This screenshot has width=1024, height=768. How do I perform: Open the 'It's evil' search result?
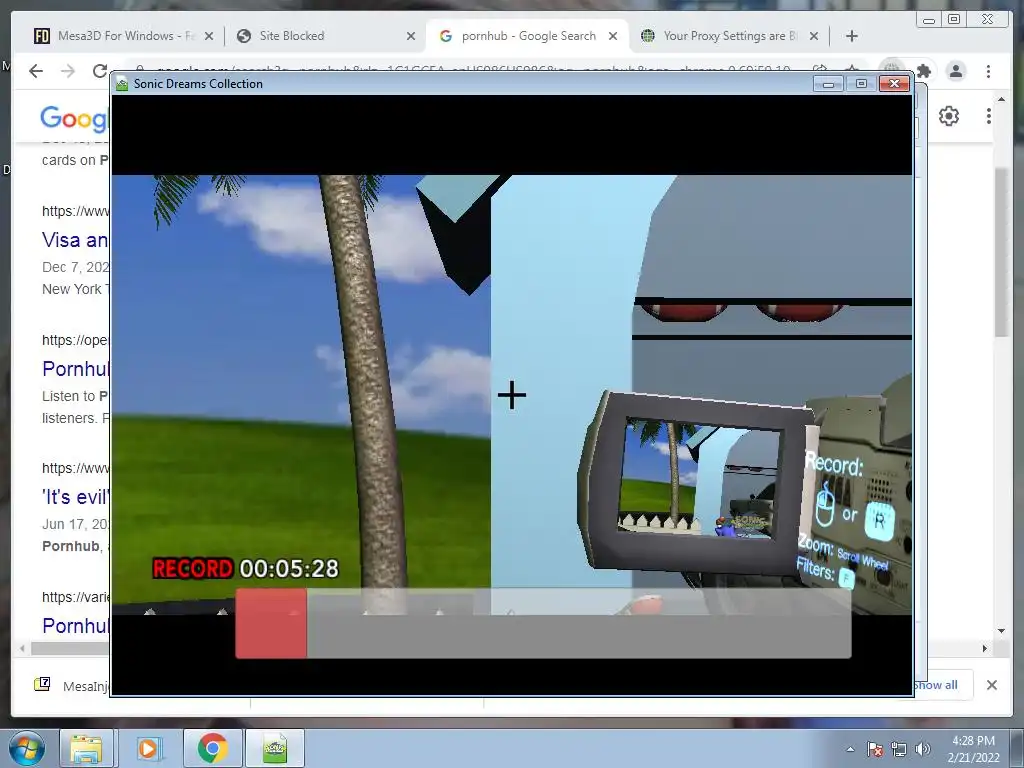[75, 497]
